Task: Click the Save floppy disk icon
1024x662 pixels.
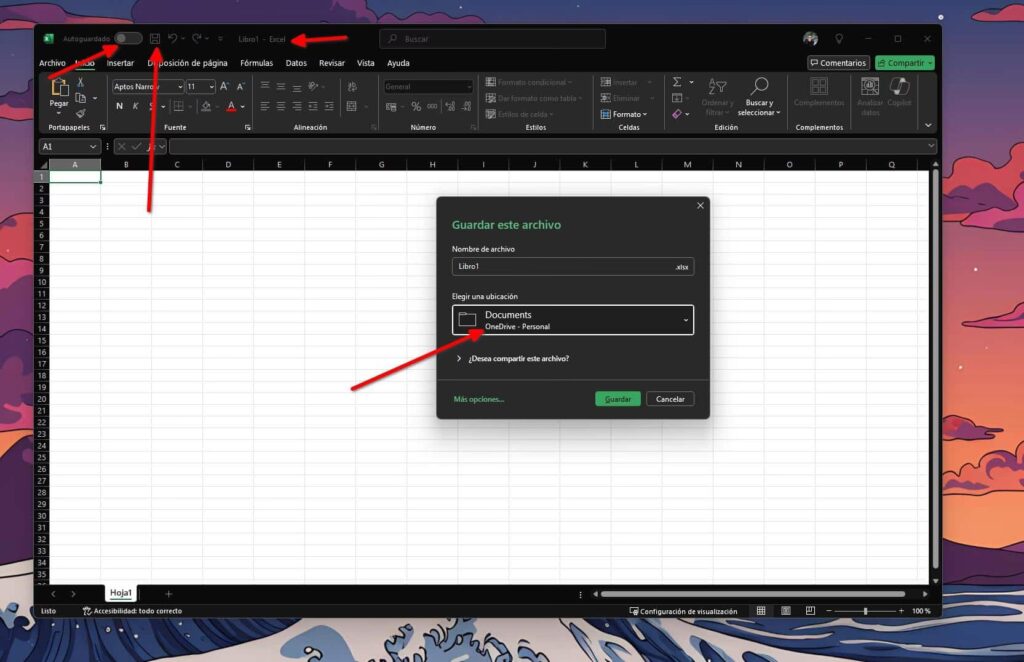Action: tap(155, 38)
